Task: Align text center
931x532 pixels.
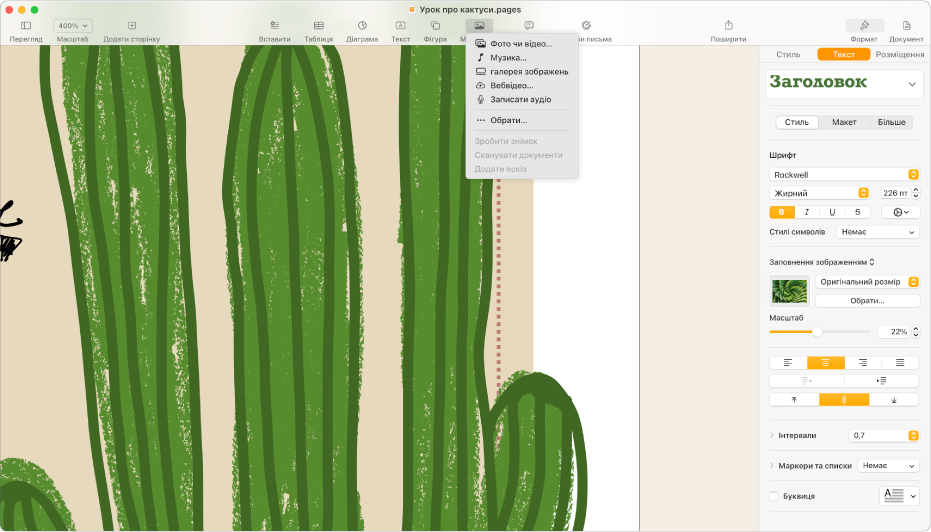Action: tap(825, 363)
